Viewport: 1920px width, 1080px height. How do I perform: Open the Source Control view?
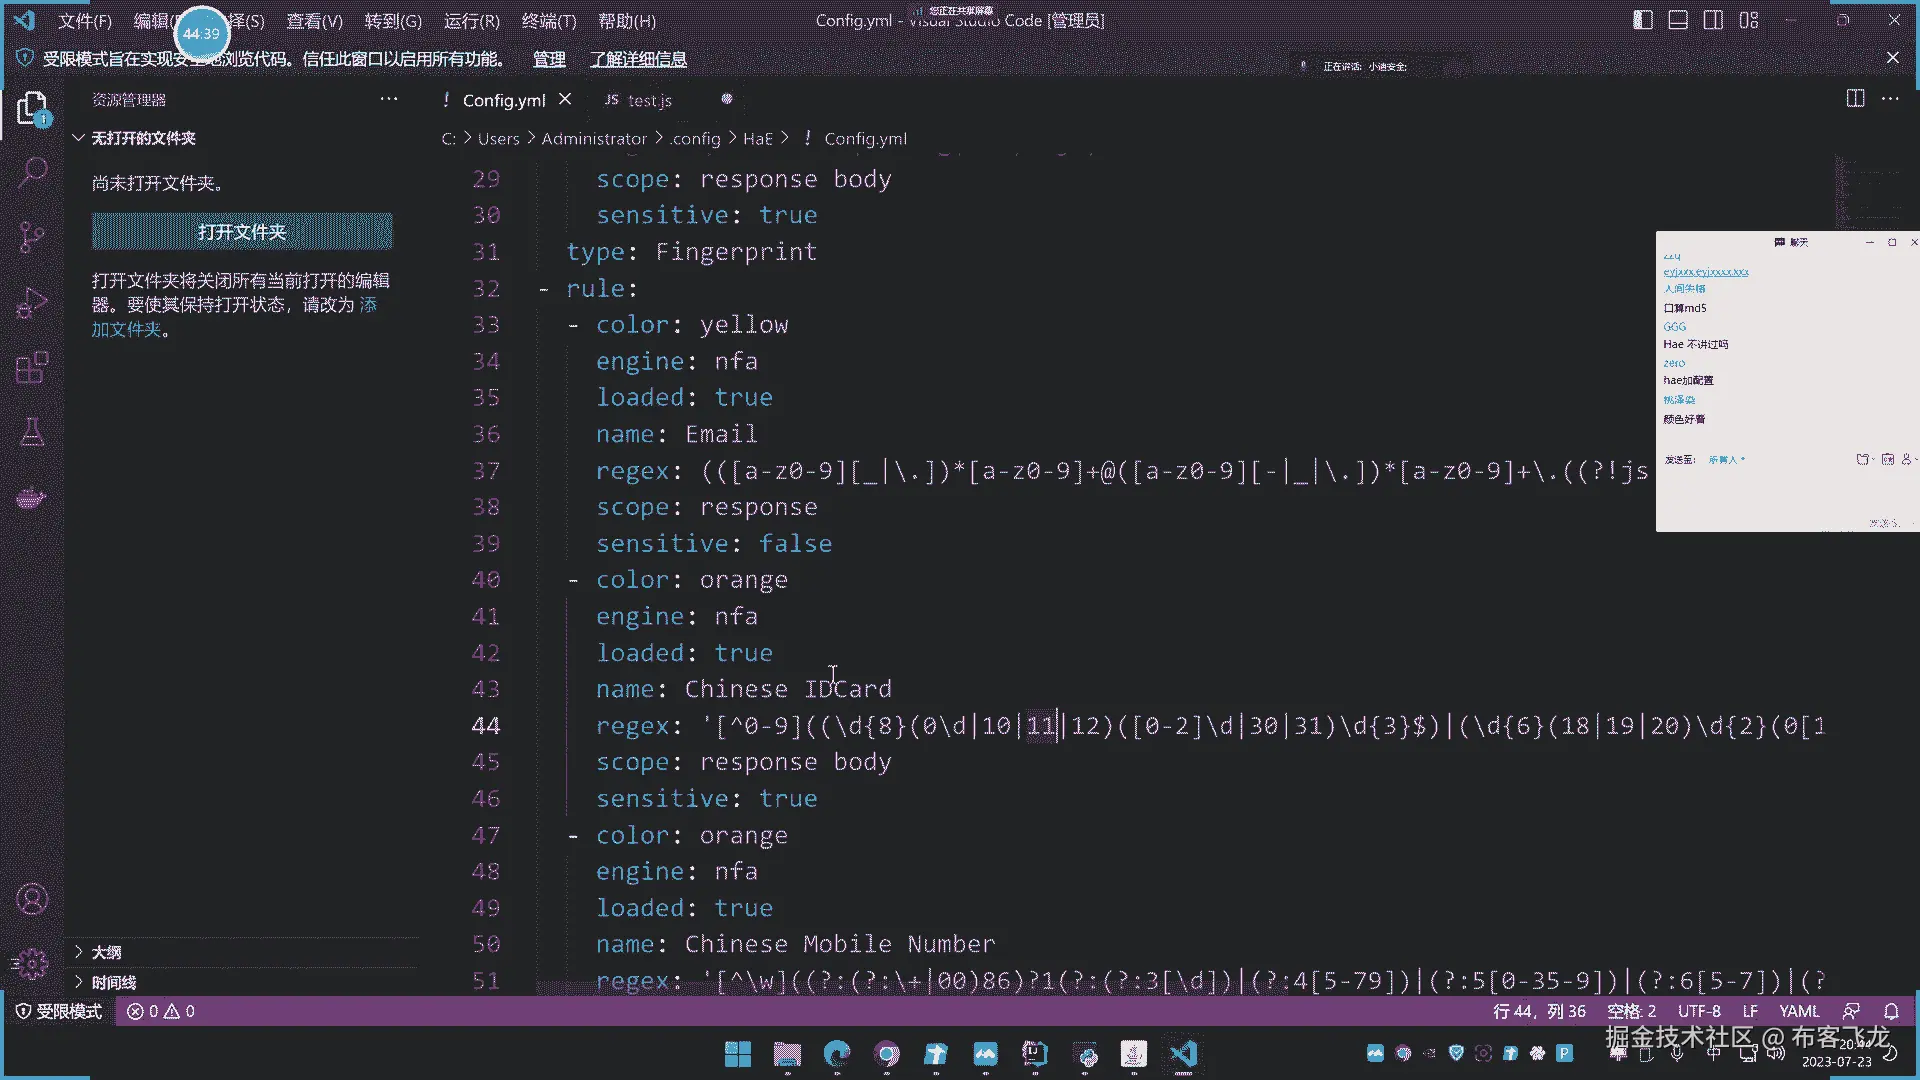point(32,237)
